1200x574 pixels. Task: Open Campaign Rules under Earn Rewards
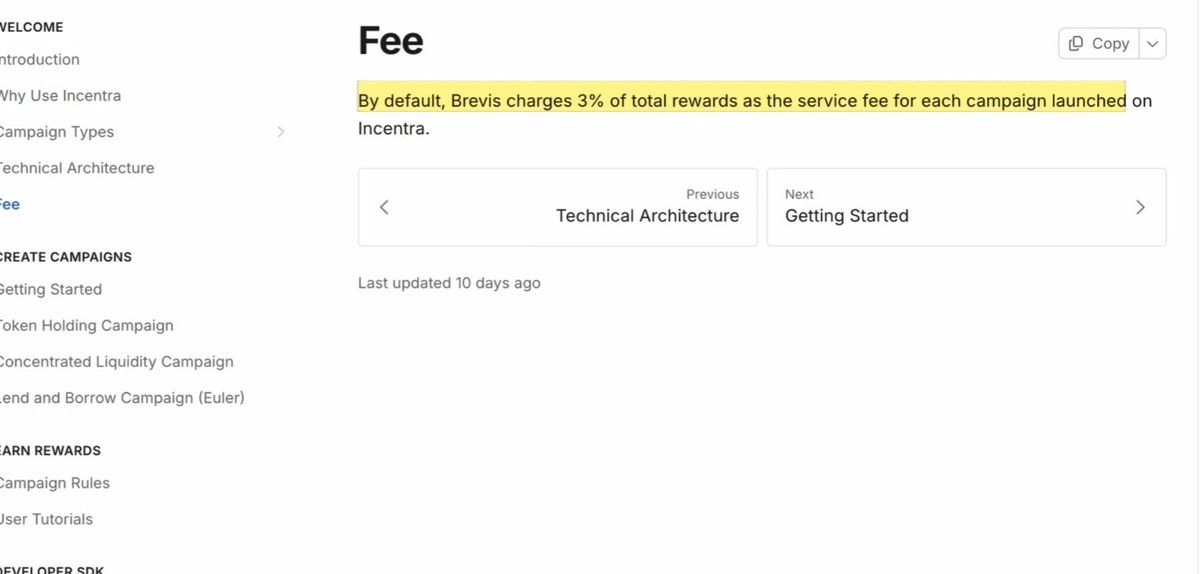tap(55, 483)
